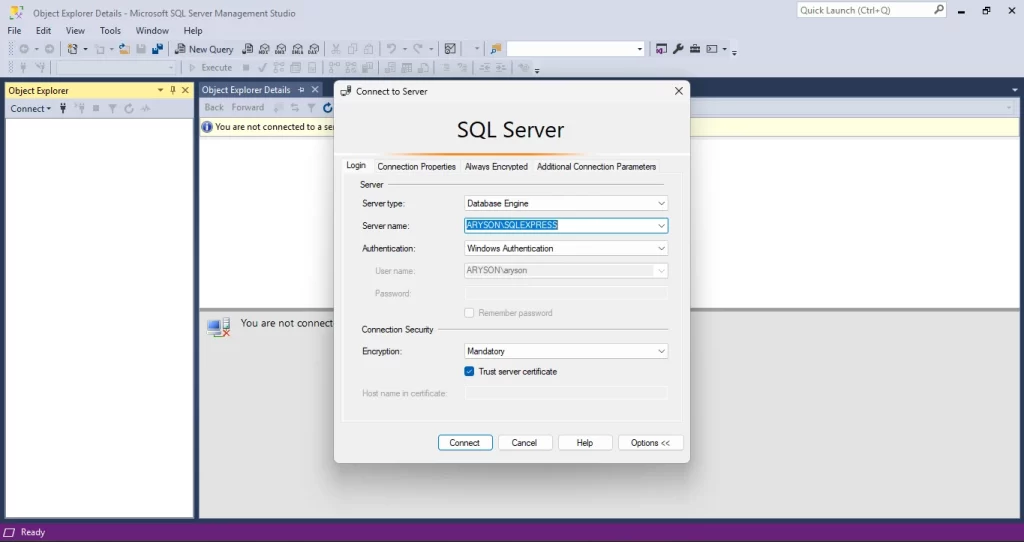
Task: Open an Analysis Services DMX Query
Action: 281,49
